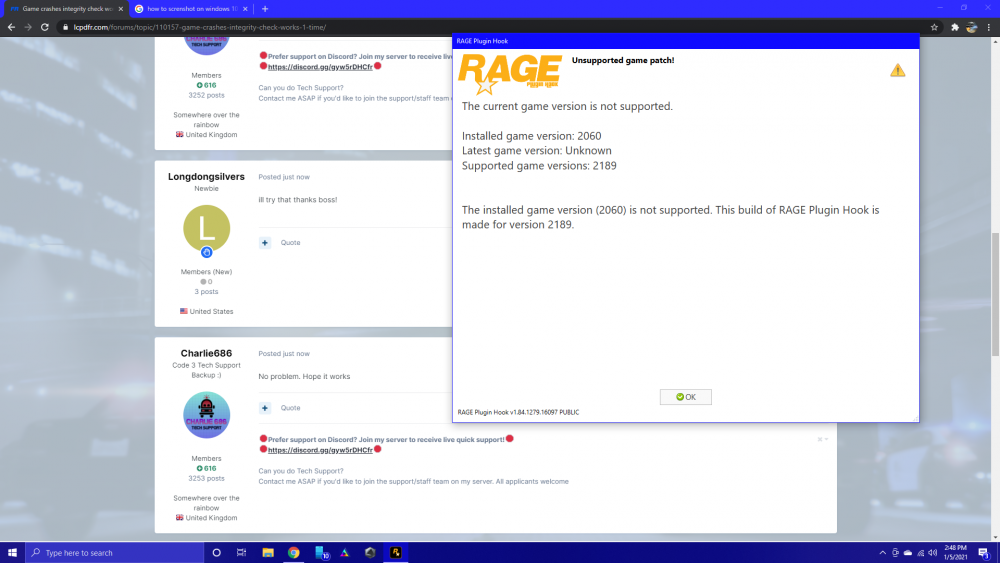Open the Rockstar Games Launcher taskbar icon
Image resolution: width=1000 pixels, height=563 pixels.
click(x=395, y=553)
